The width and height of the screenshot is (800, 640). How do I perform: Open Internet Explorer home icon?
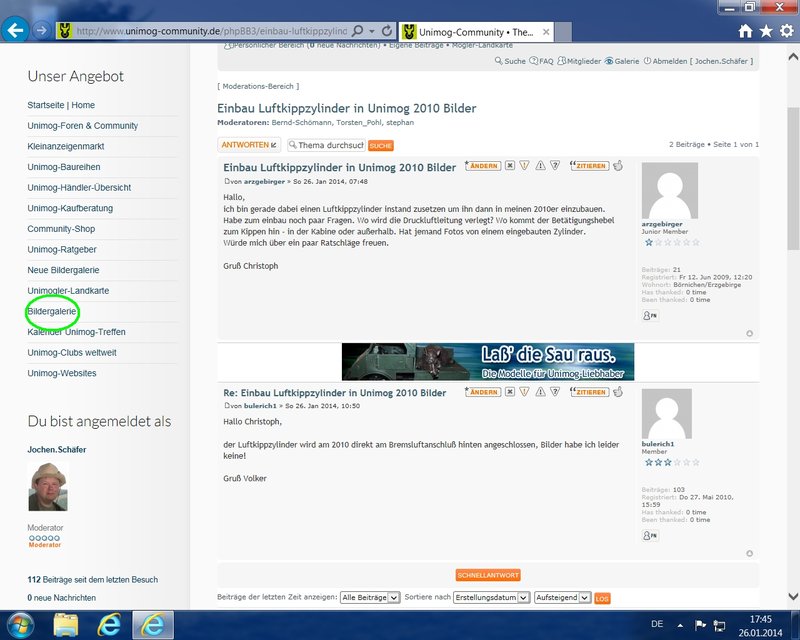click(745, 31)
